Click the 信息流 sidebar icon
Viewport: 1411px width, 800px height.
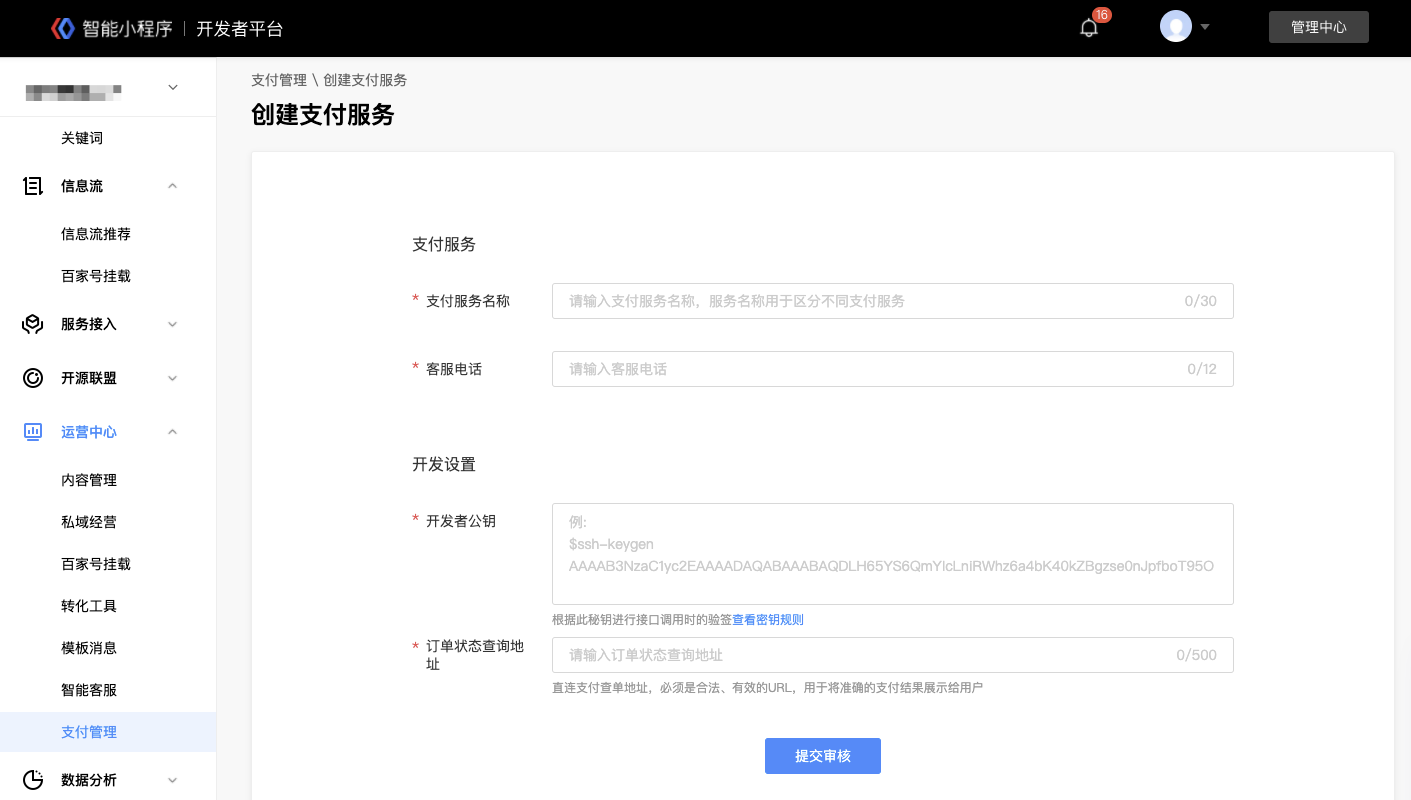[33, 186]
